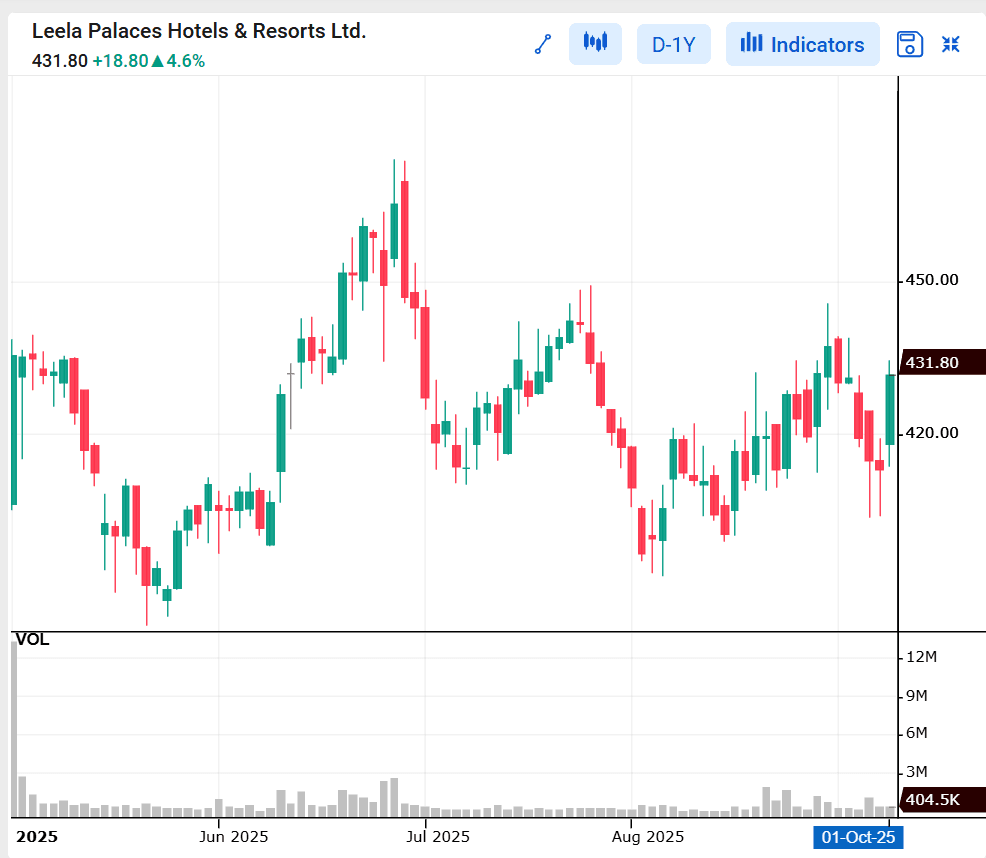Image resolution: width=986 pixels, height=858 pixels.
Task: Click the 2025 label on the time axis
Action: 36,837
